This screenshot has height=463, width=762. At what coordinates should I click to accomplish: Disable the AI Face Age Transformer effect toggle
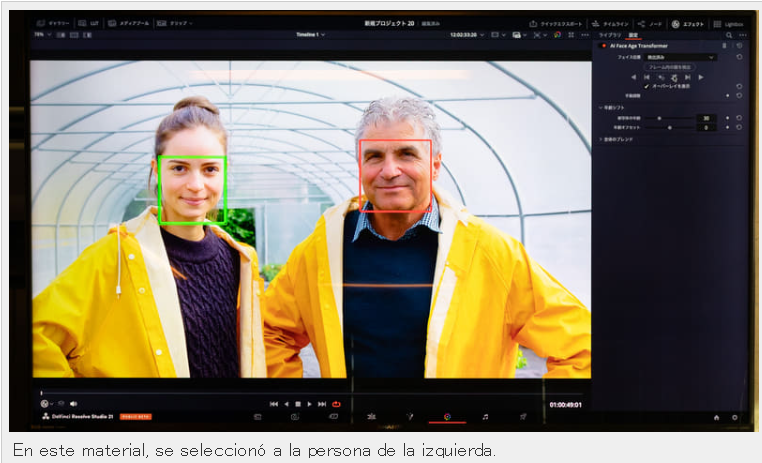tap(604, 46)
